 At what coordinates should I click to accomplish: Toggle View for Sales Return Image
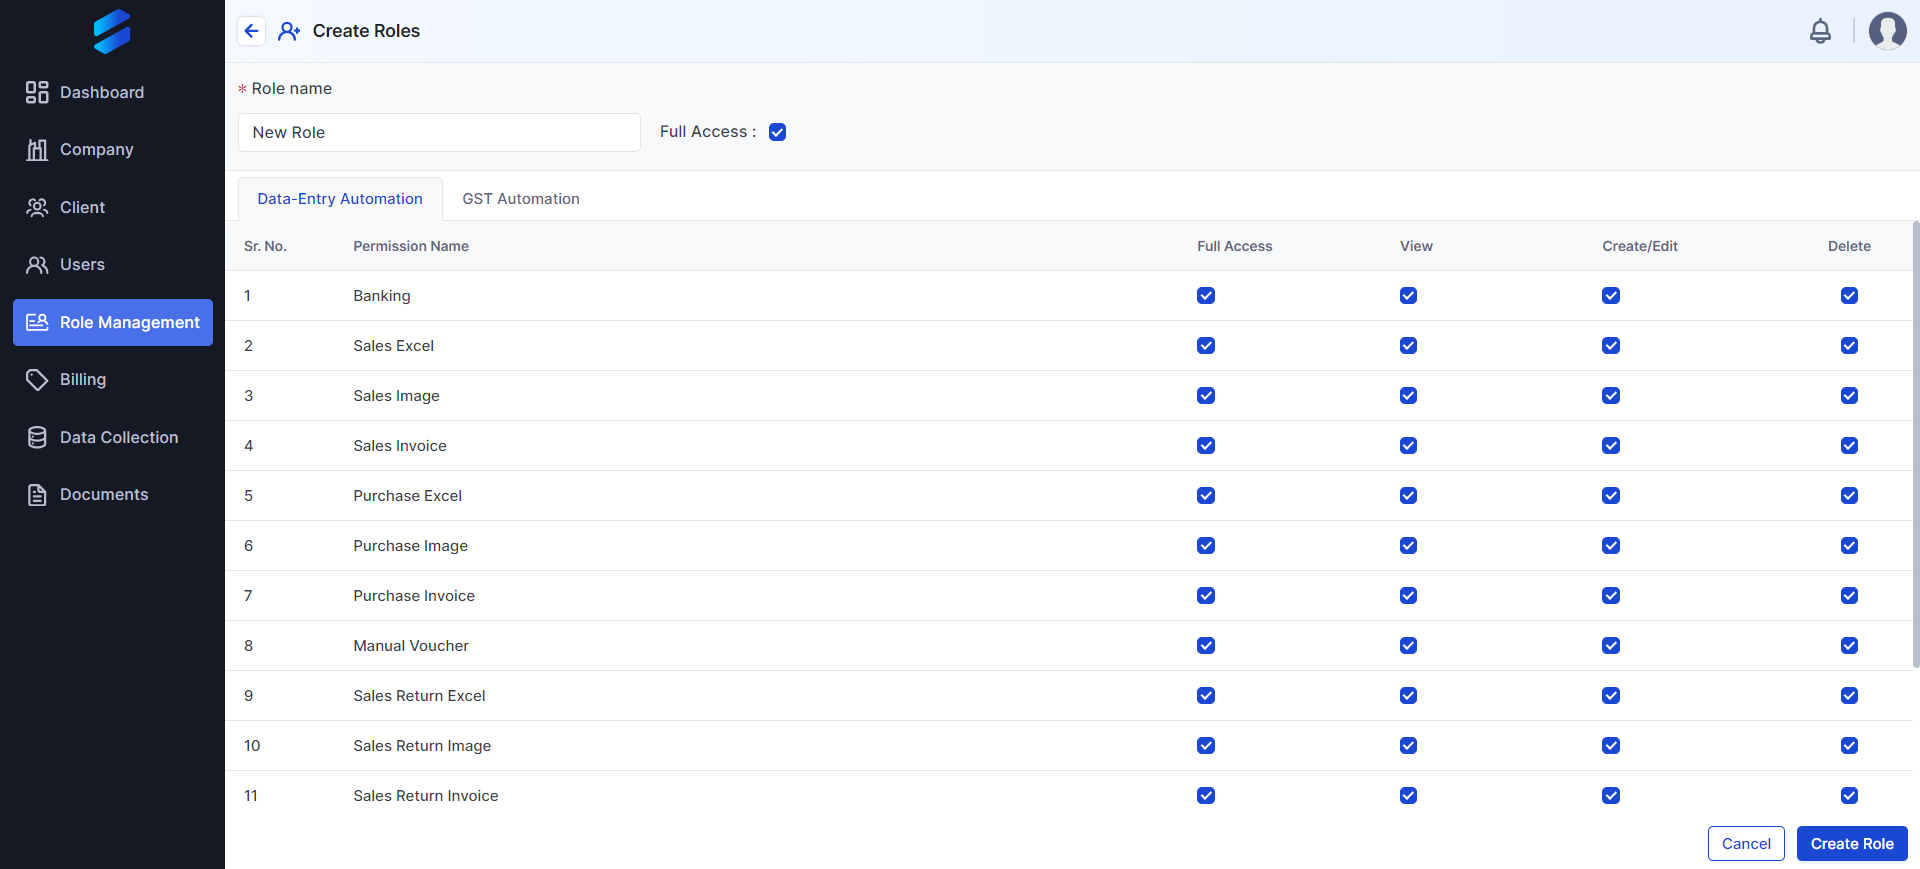tap(1408, 746)
